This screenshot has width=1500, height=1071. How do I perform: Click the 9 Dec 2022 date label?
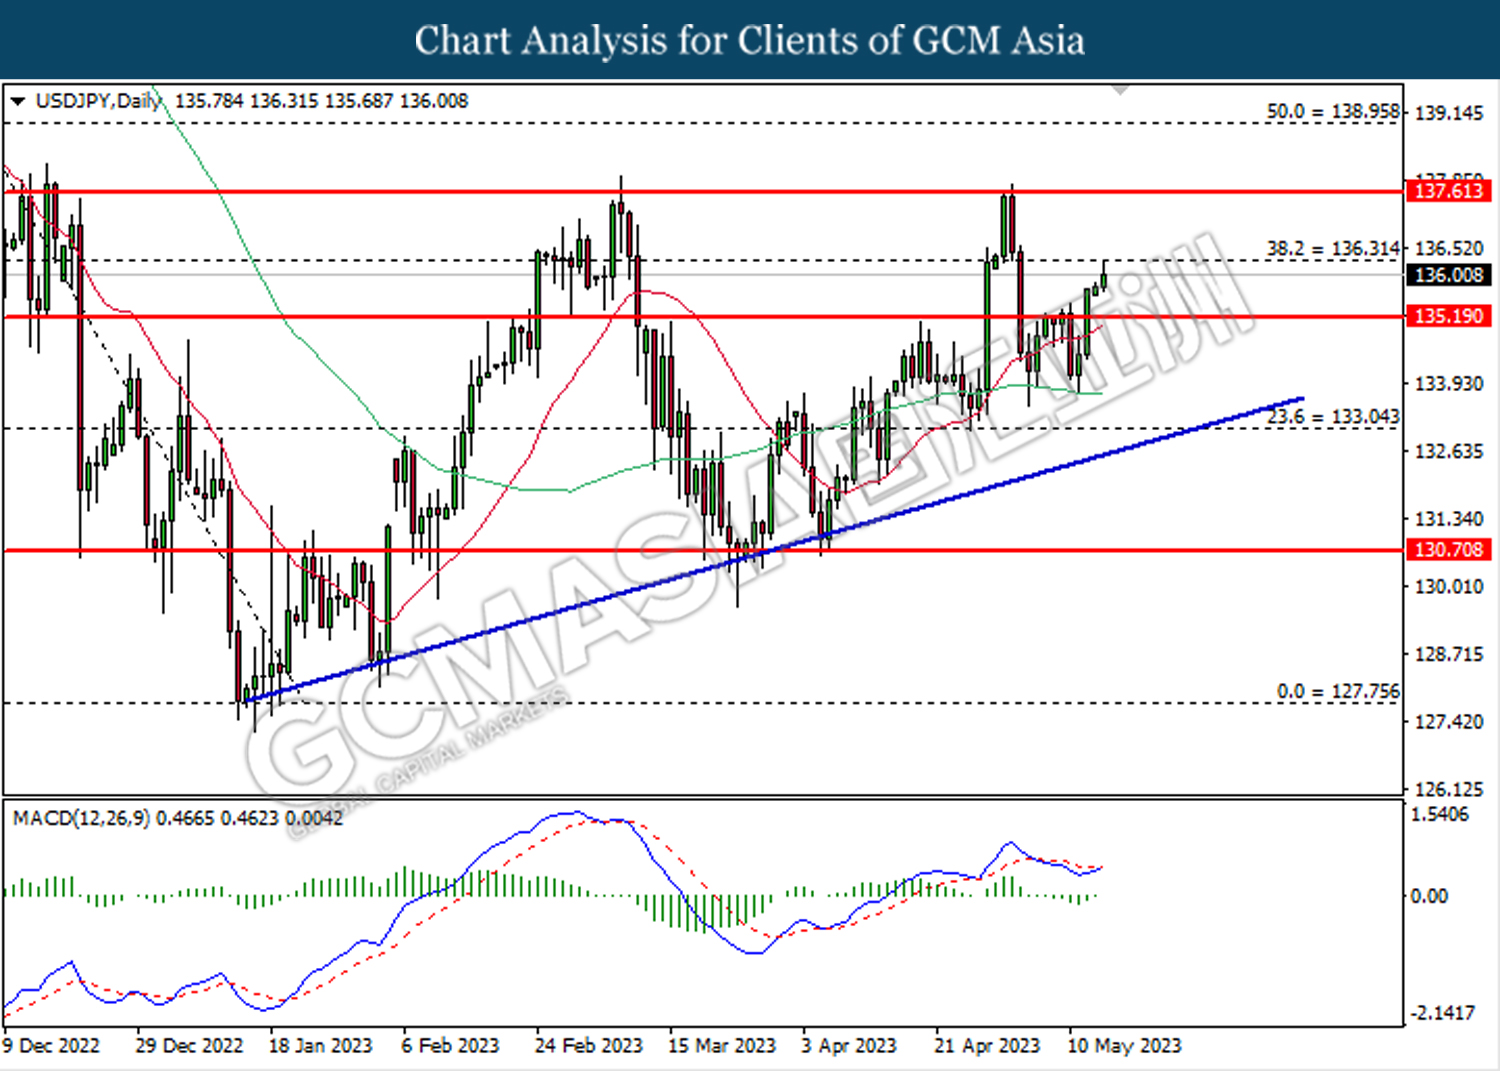click(x=51, y=1045)
